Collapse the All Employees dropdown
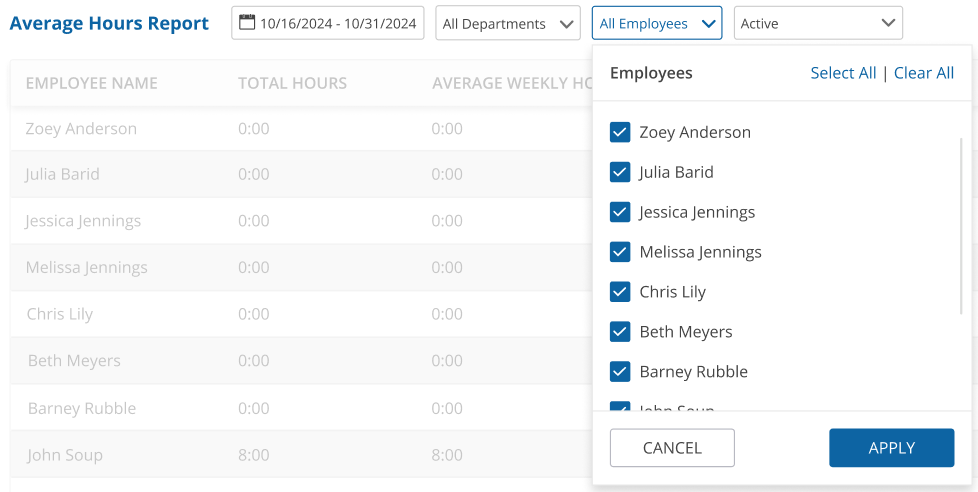The height and width of the screenshot is (492, 978). [x=657, y=24]
